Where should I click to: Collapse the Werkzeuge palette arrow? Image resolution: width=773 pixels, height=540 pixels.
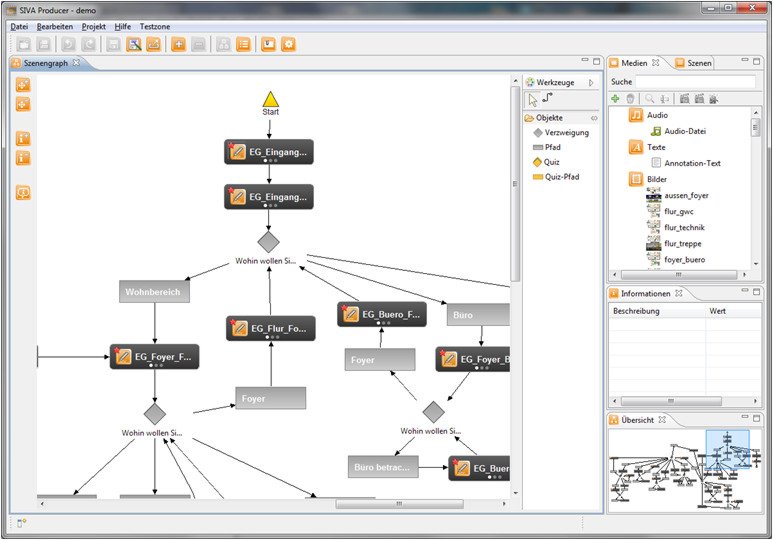point(591,83)
